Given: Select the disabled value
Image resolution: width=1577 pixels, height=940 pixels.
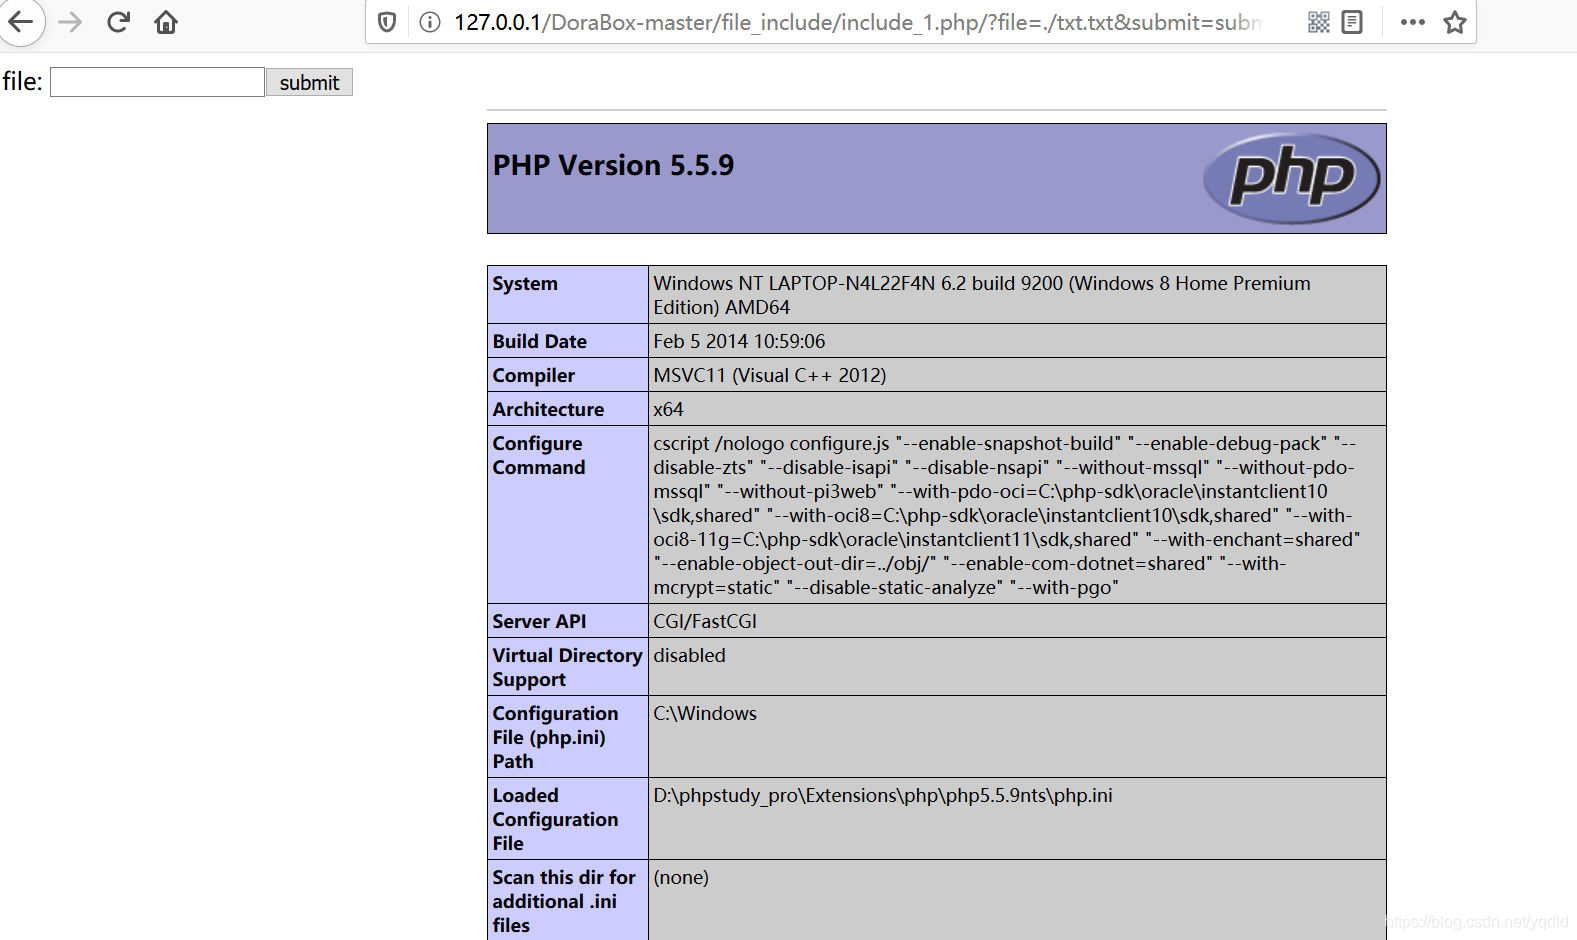Looking at the screenshot, I should click(x=689, y=655).
